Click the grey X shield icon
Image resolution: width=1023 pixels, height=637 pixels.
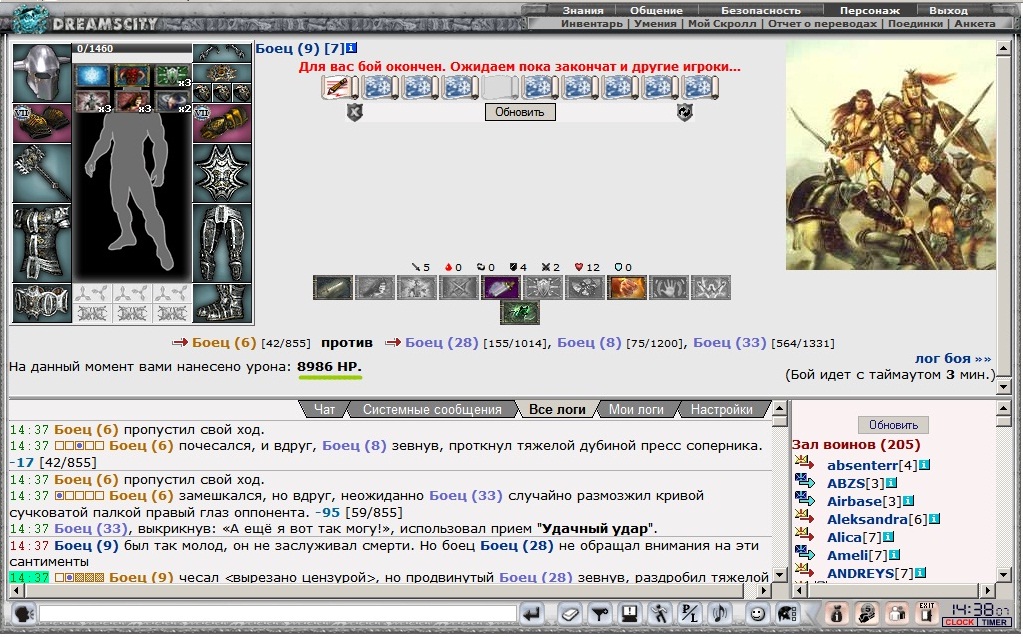click(354, 112)
